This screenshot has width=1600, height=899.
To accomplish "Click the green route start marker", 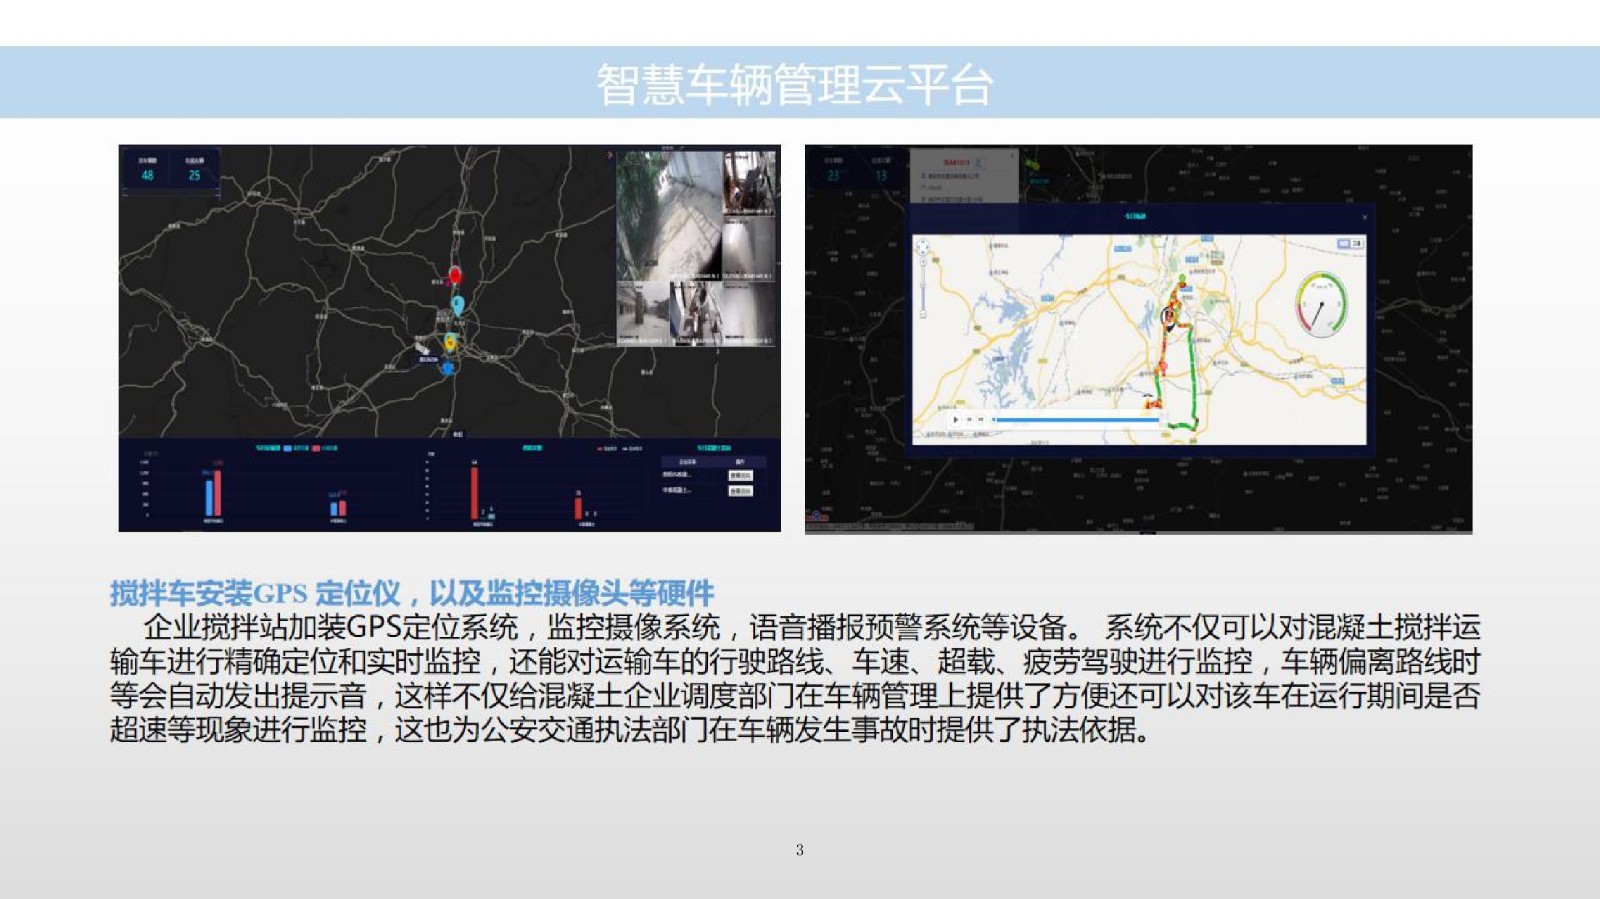I will point(1183,279).
